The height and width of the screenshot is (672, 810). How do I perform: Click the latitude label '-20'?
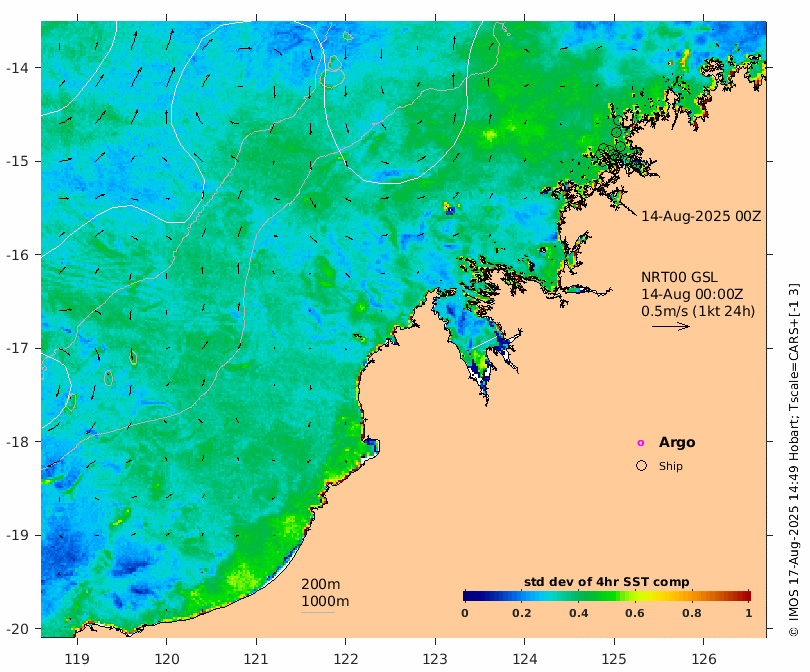17,629
